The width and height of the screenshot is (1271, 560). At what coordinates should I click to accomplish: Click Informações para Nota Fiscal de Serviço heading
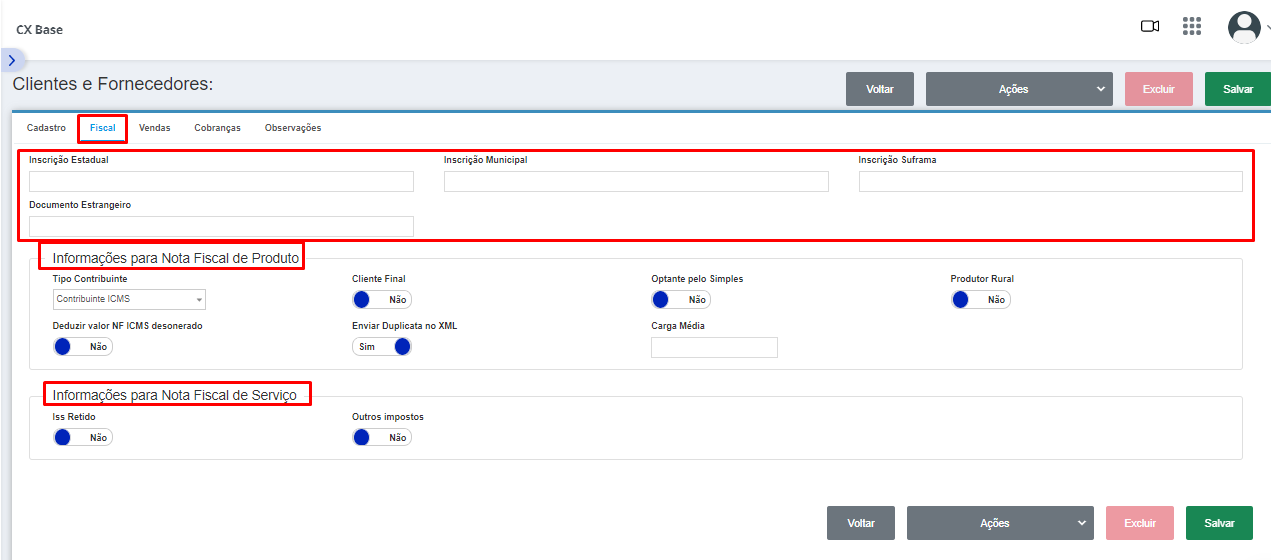click(174, 395)
